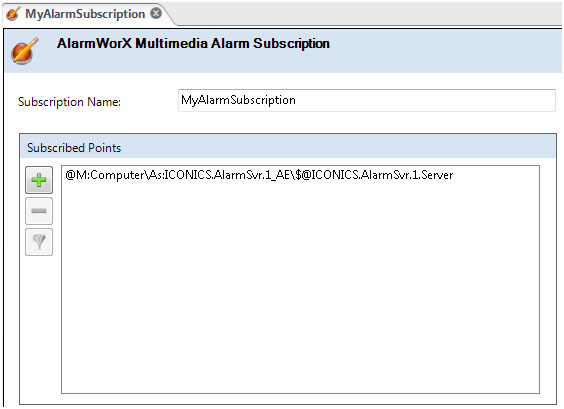
Task: Remove selected point using minus button
Action: coord(39,211)
